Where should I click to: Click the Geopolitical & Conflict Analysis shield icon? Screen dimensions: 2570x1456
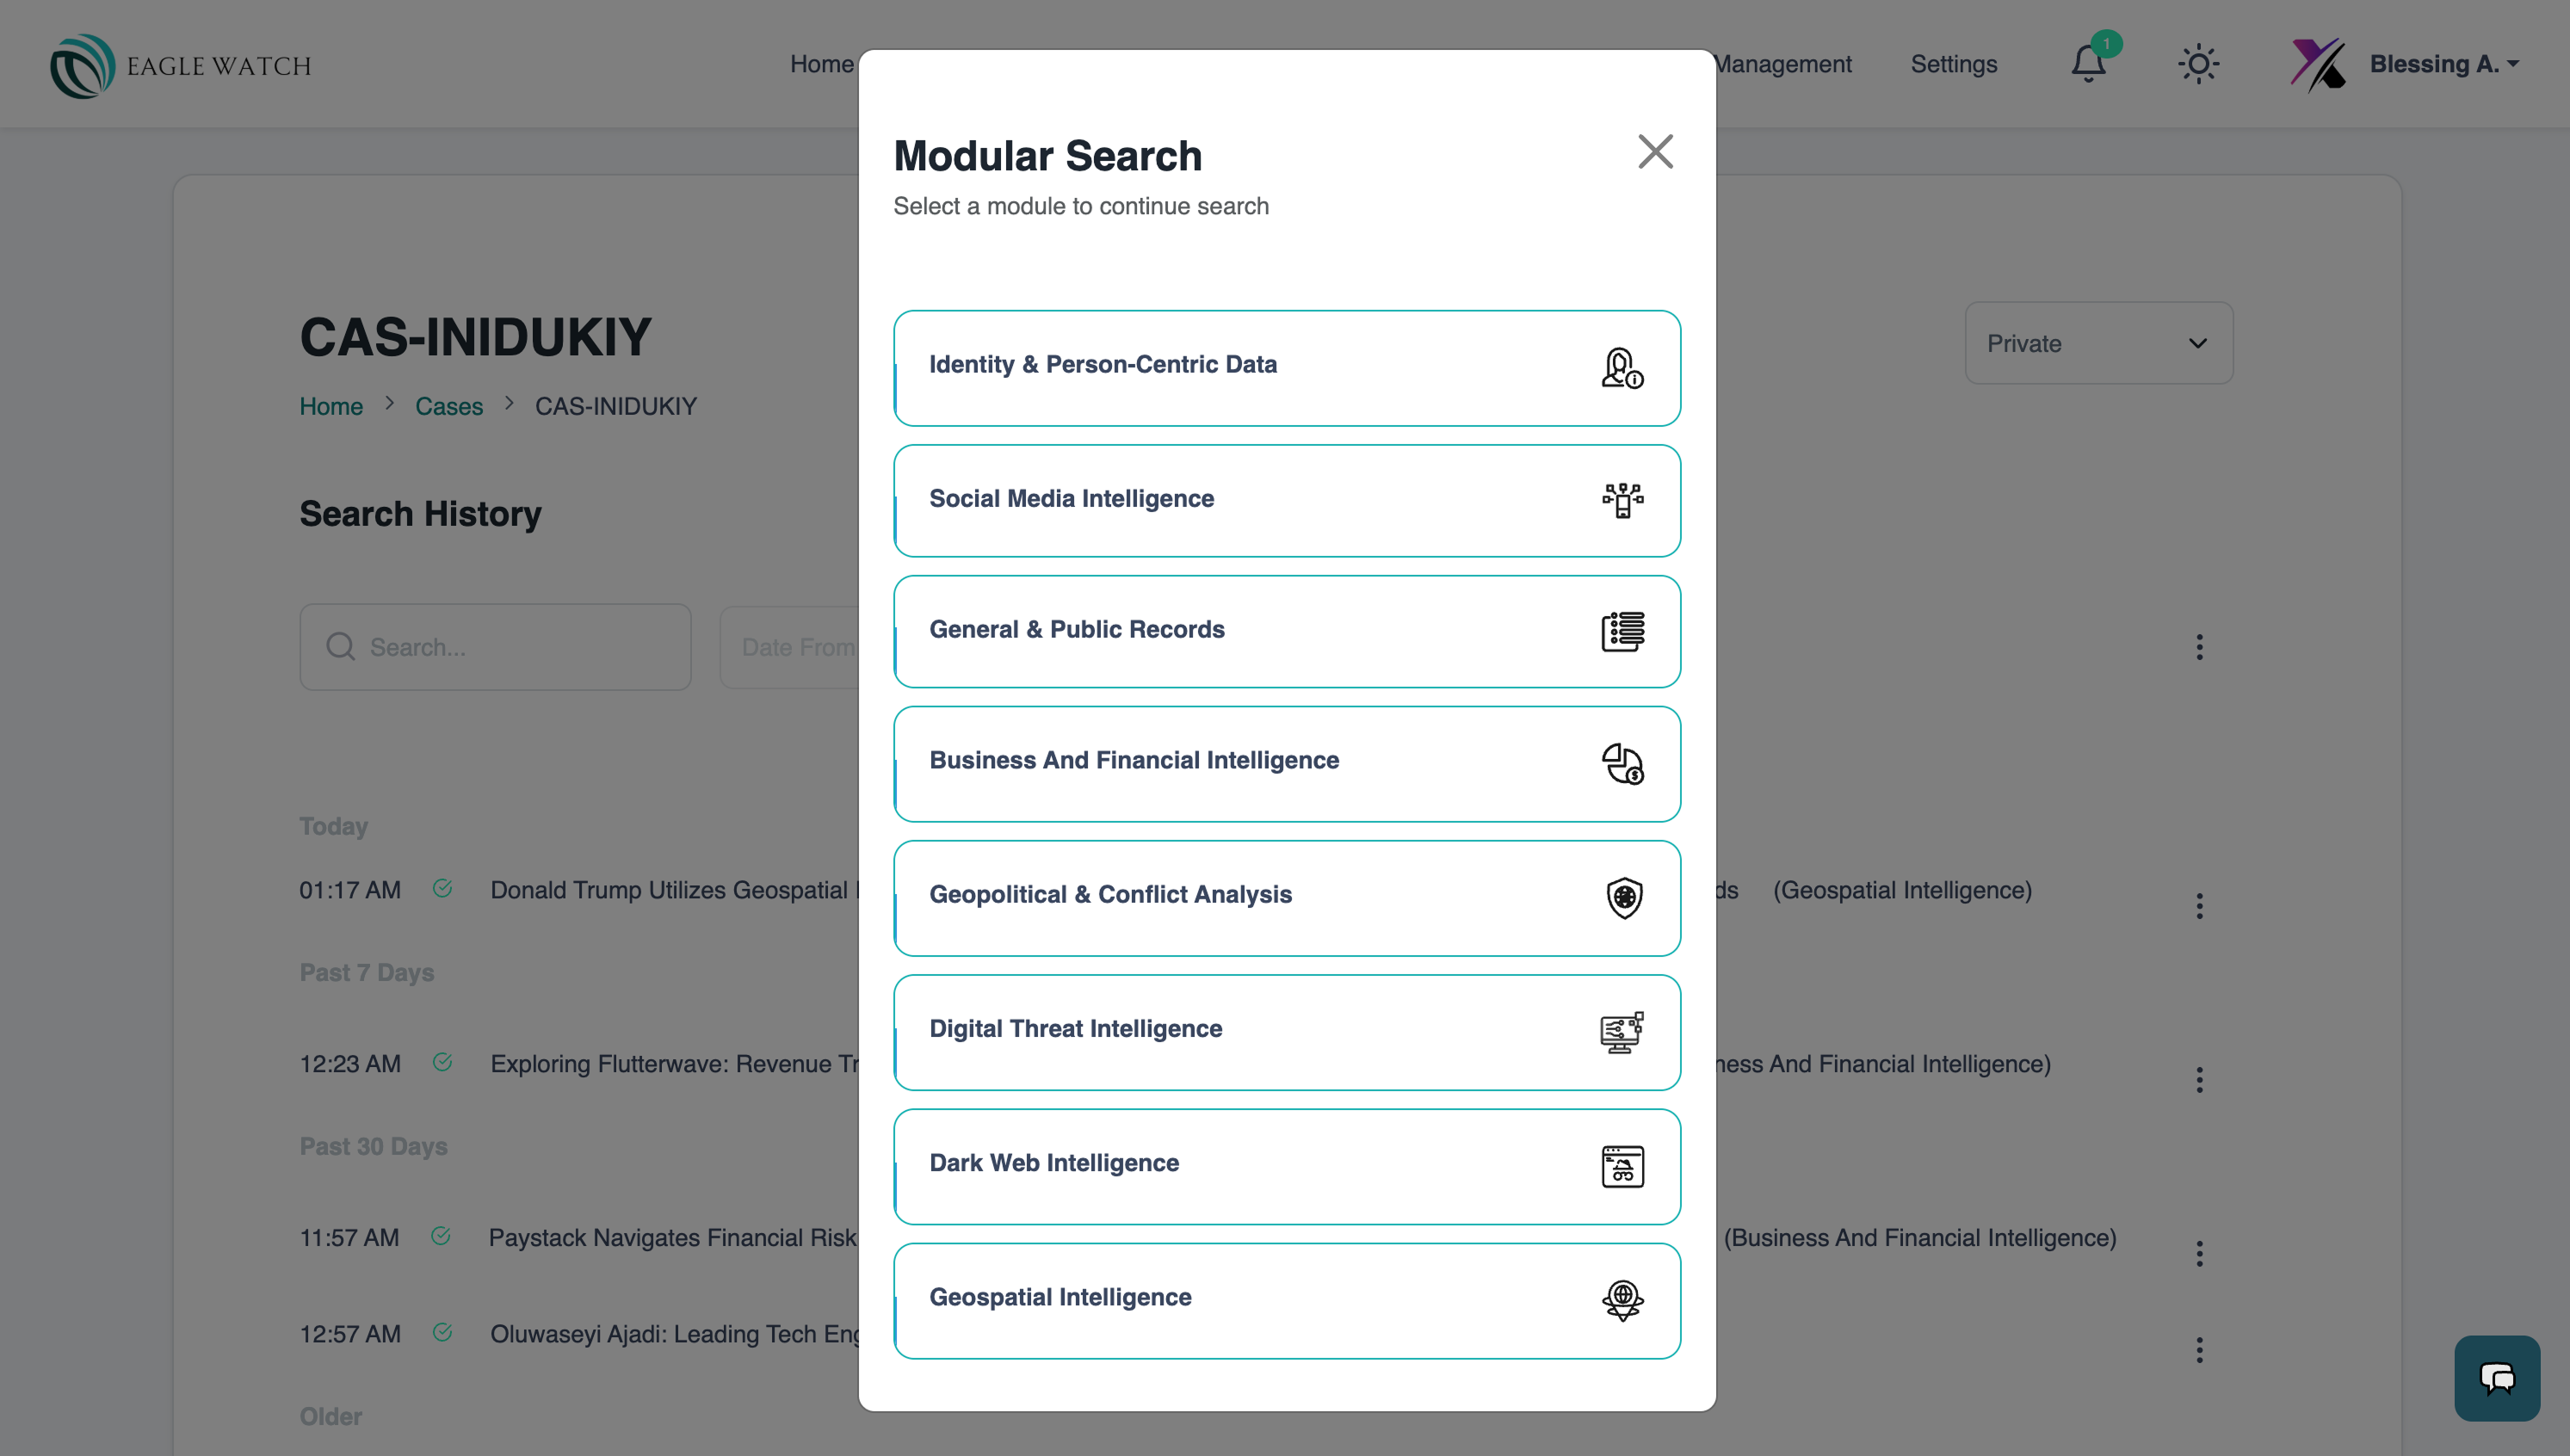coord(1623,897)
